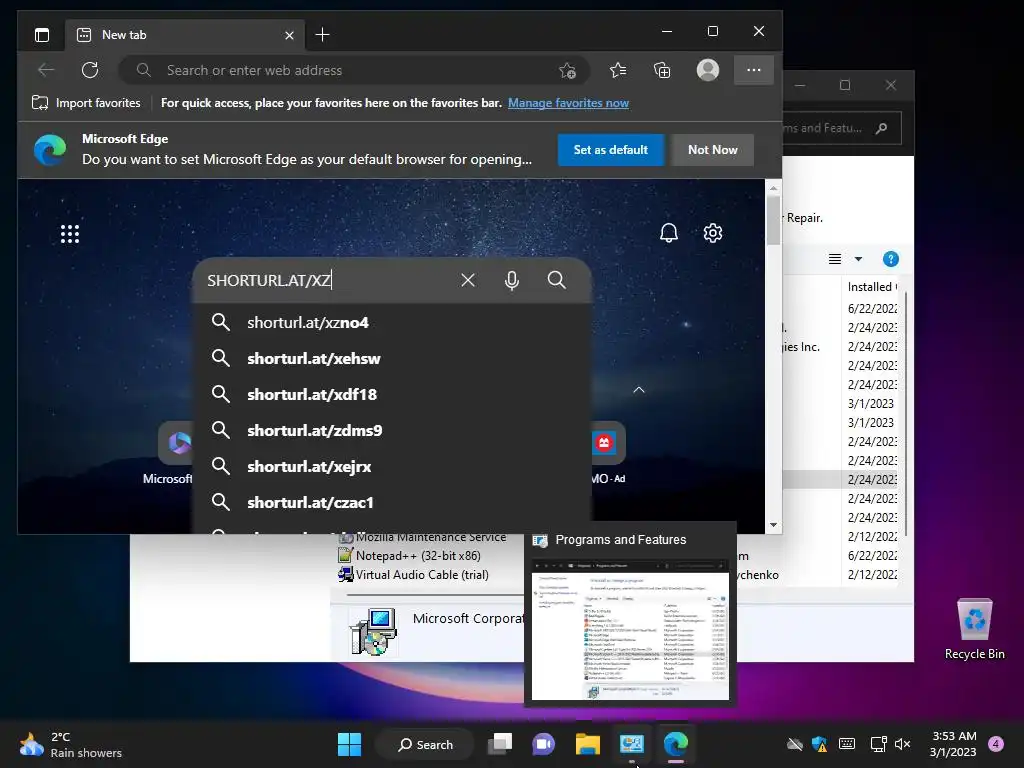Open the notification center badge 4

coord(996,744)
